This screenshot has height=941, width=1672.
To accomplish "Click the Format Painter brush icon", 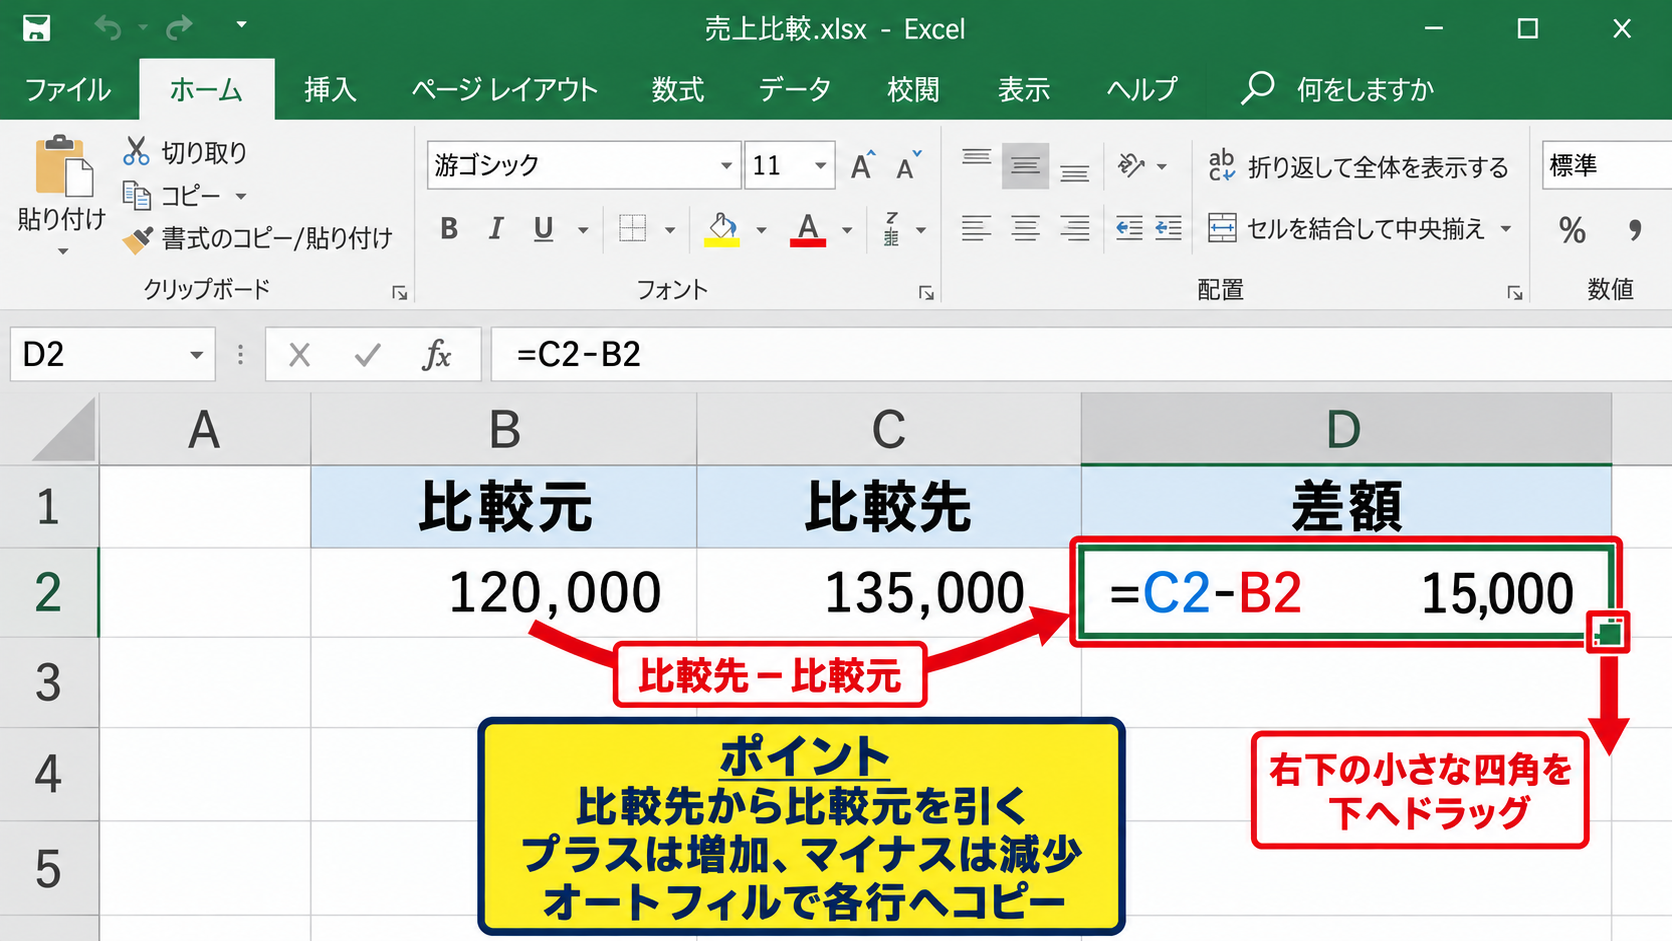I will (x=137, y=239).
